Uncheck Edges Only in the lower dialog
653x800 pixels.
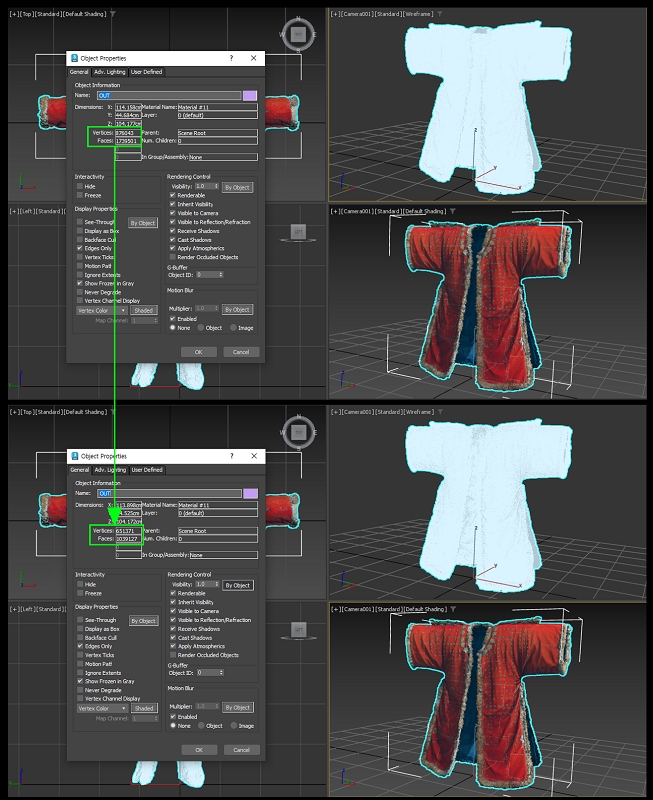[80, 646]
